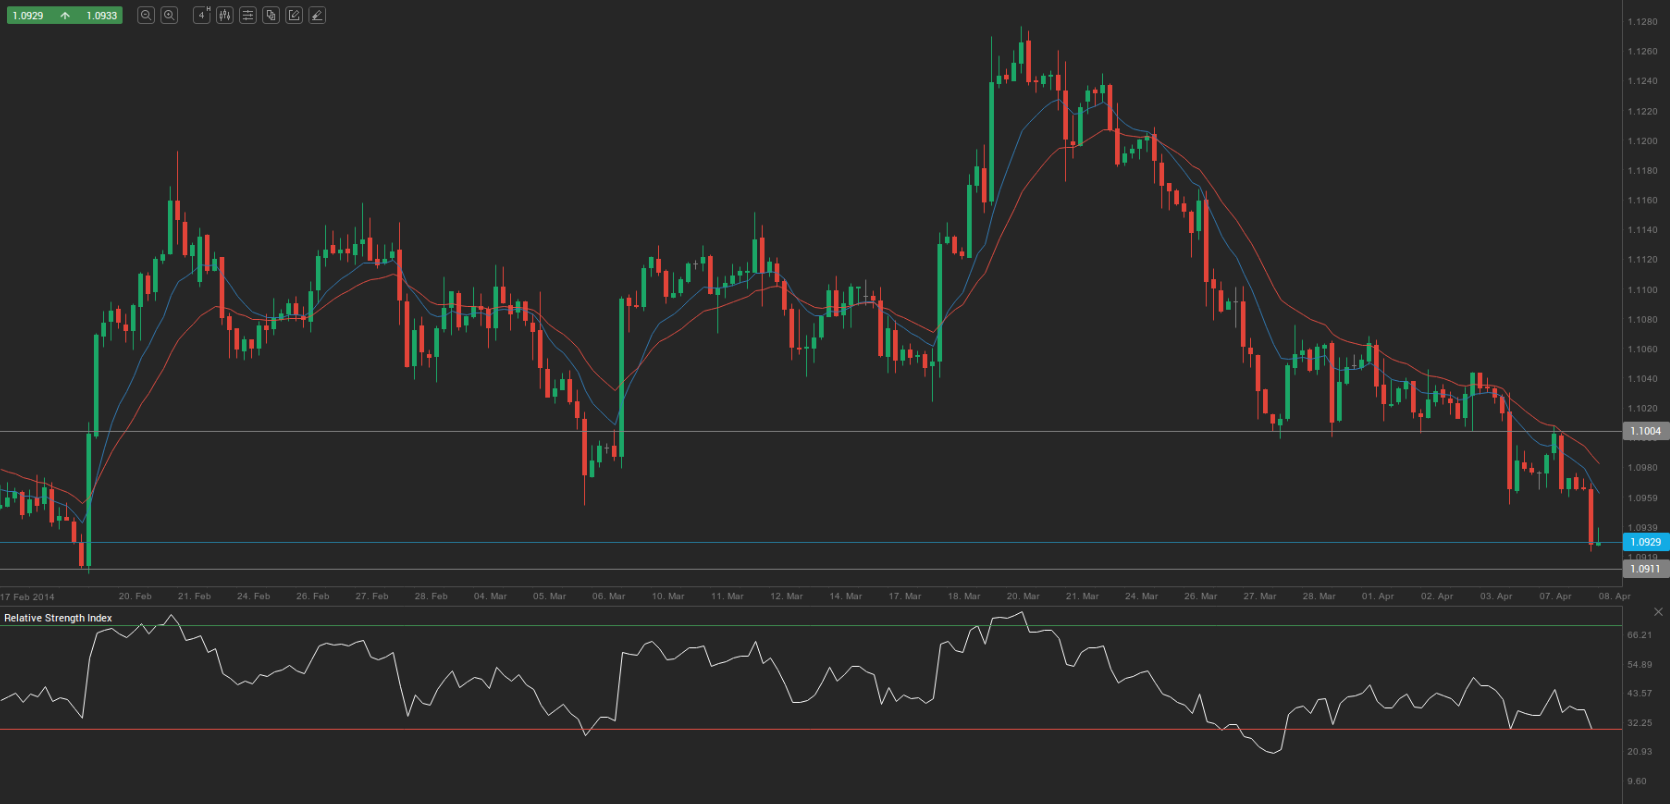Open the candlestick chart type menu
Screen dimensions: 1670x804
pyautogui.click(x=224, y=15)
